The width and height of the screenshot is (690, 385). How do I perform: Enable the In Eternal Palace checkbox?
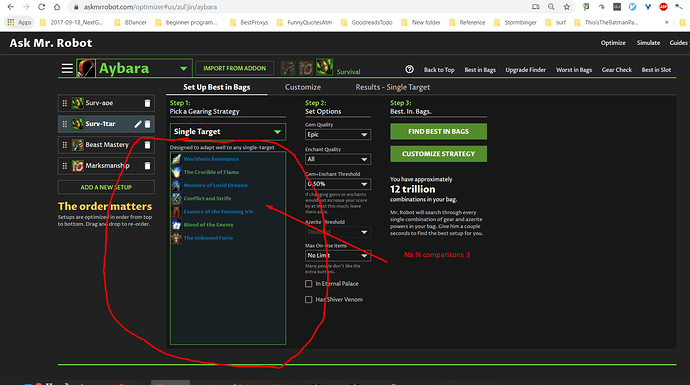click(308, 284)
